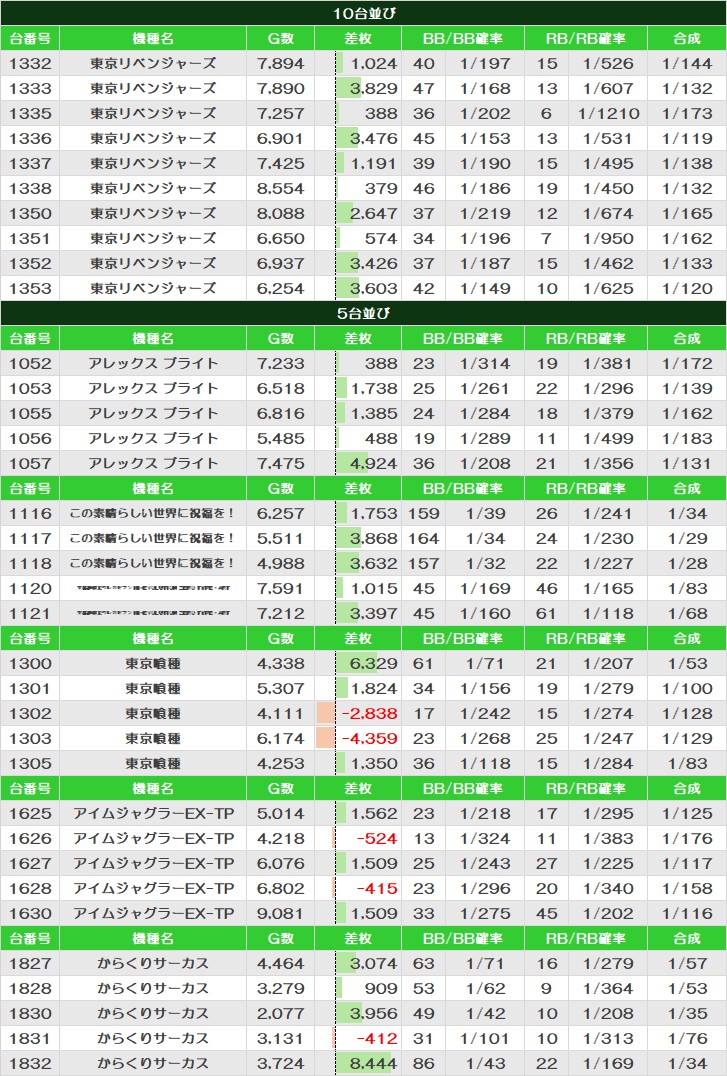This screenshot has width=727, height=1076.
Task: Select machine number 1625
Action: [30, 814]
